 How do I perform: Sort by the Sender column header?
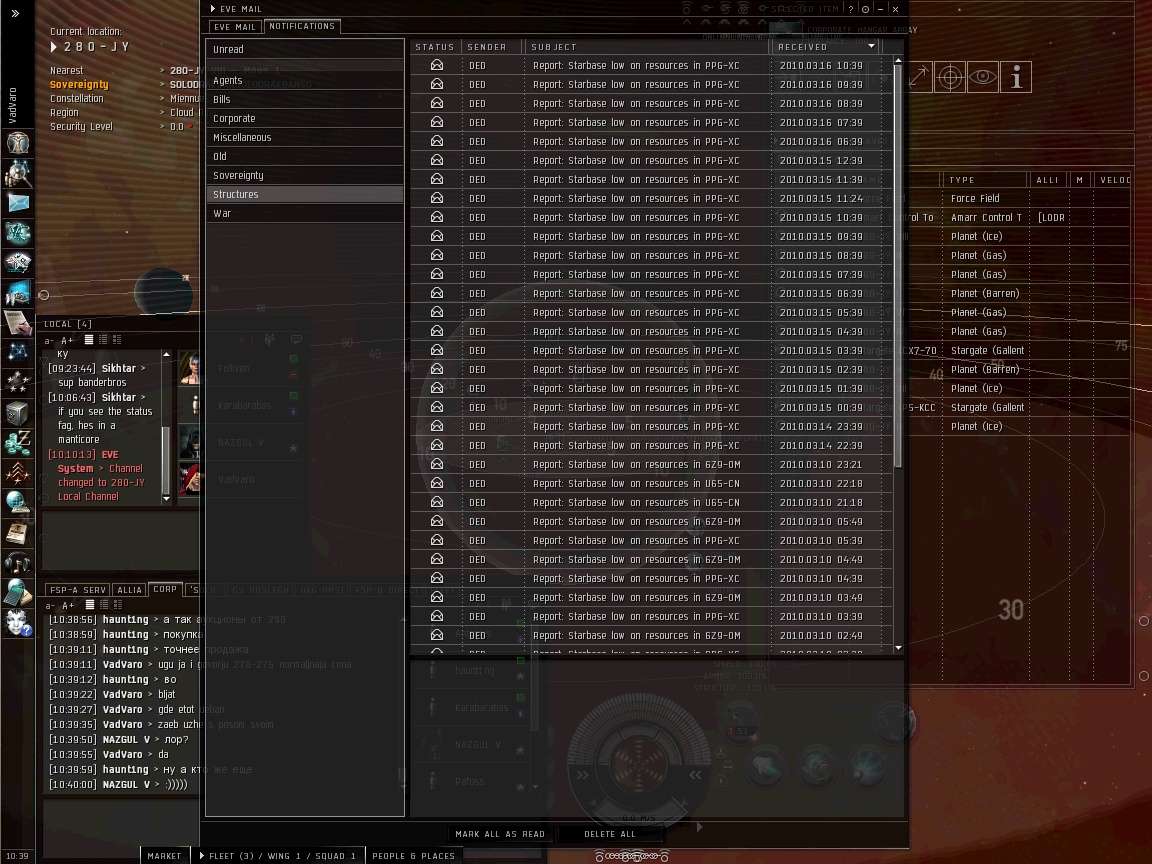point(492,46)
